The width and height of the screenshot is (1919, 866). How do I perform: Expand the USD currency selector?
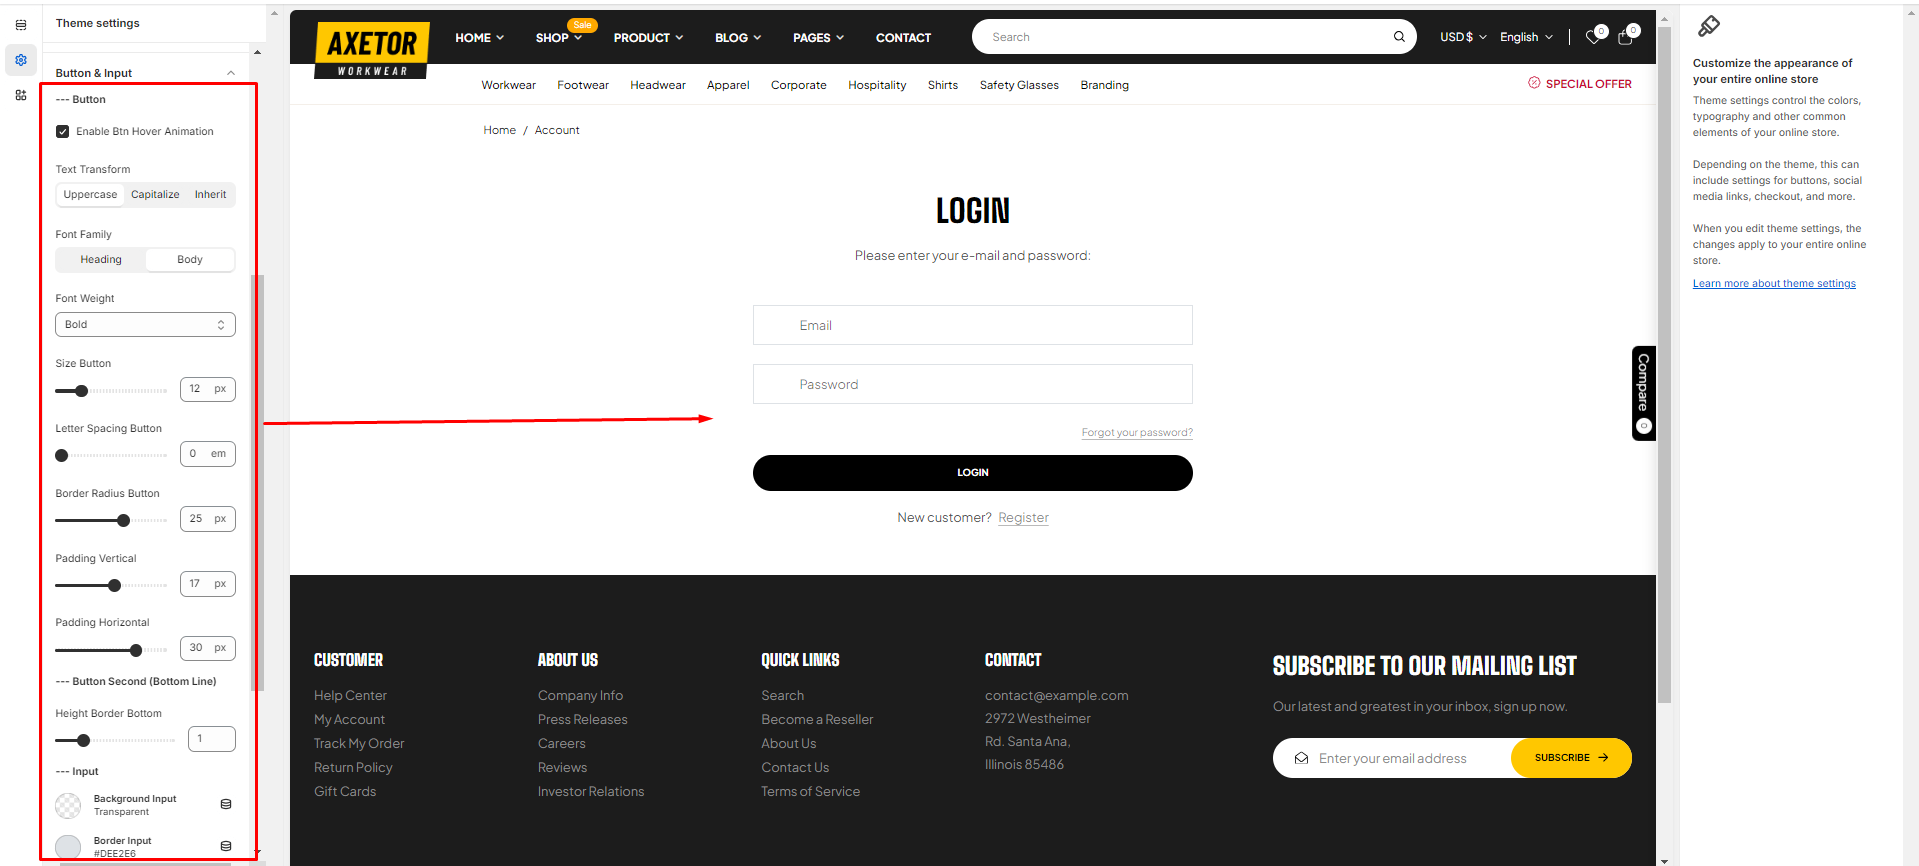[x=1462, y=37]
